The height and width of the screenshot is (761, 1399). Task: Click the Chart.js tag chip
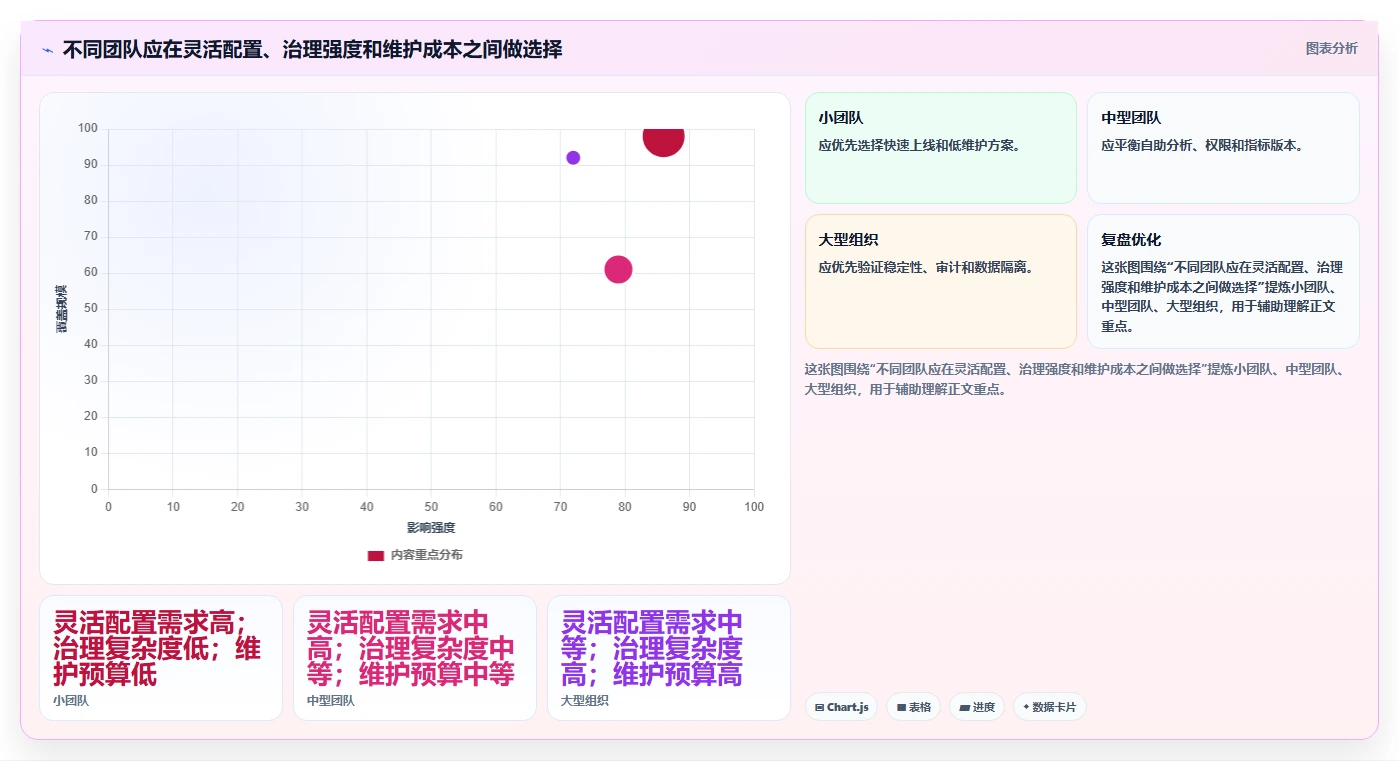tap(841, 707)
